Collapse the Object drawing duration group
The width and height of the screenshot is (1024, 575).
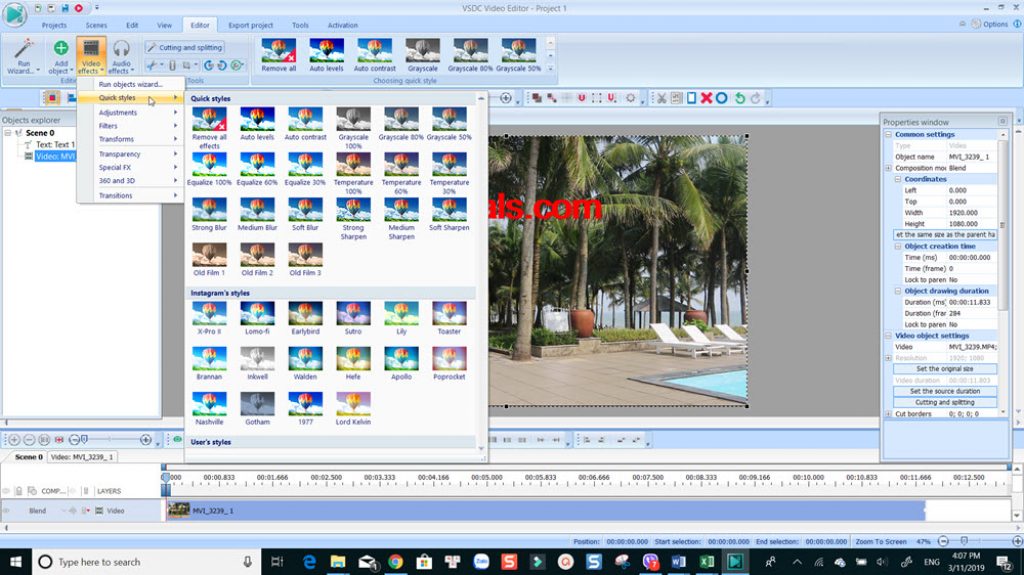pos(897,291)
